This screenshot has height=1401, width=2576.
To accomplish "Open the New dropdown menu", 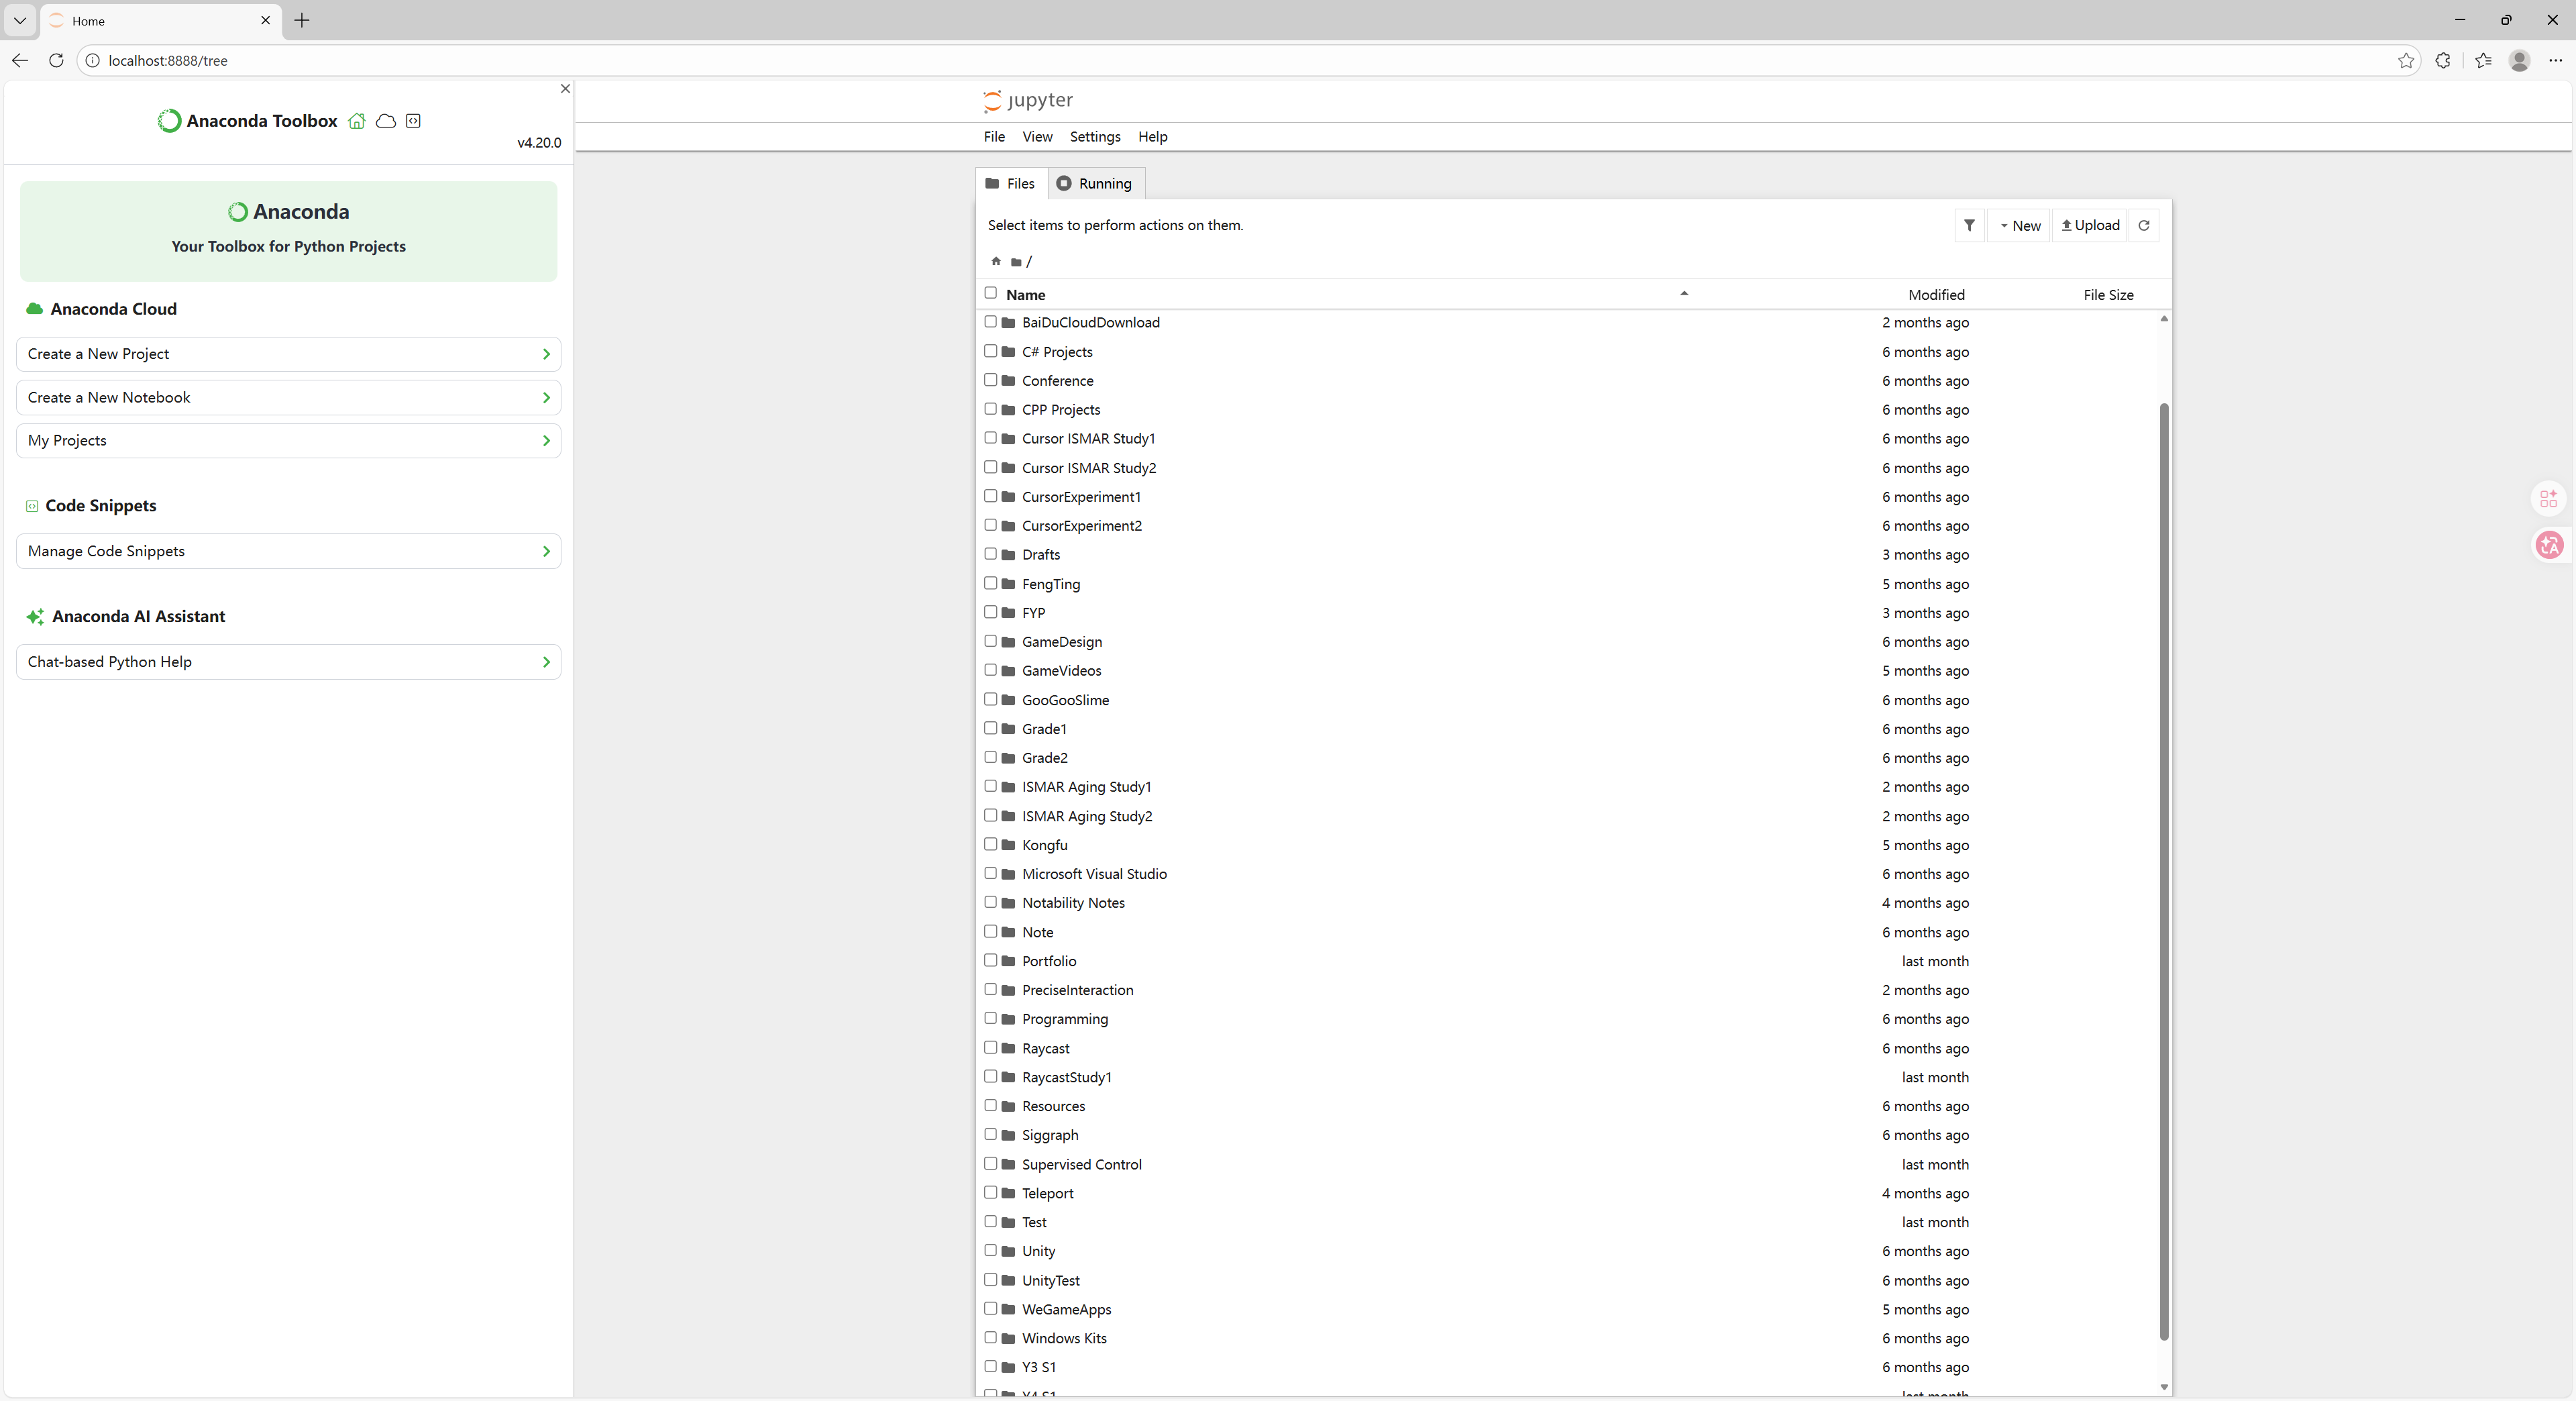I will point(2019,225).
